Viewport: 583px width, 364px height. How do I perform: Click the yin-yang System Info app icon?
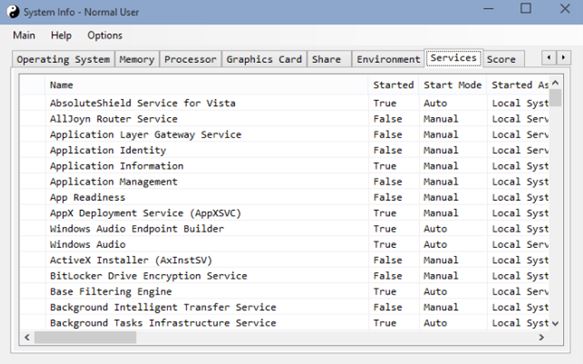(13, 12)
